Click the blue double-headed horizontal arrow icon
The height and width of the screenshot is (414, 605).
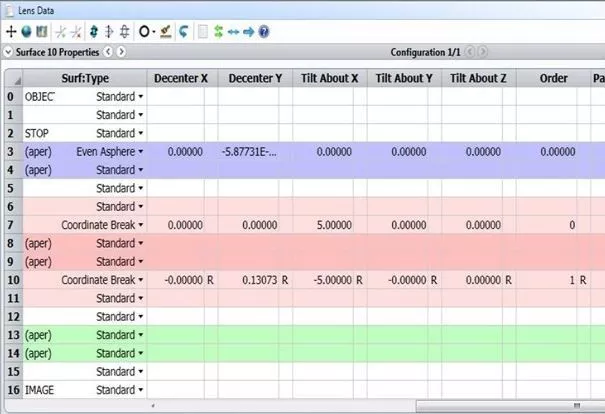coord(234,32)
